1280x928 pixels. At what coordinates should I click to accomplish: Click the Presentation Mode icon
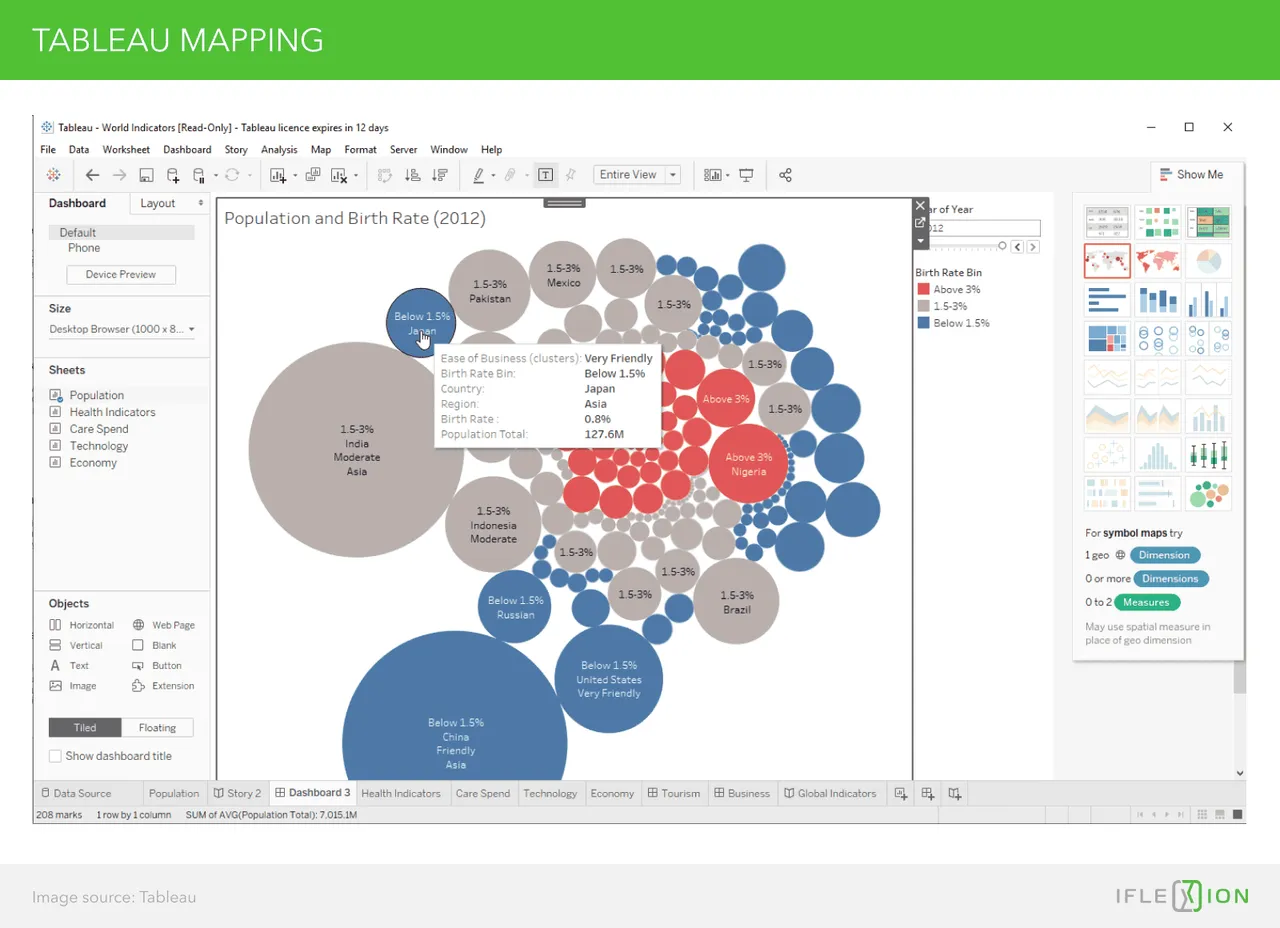pos(746,175)
